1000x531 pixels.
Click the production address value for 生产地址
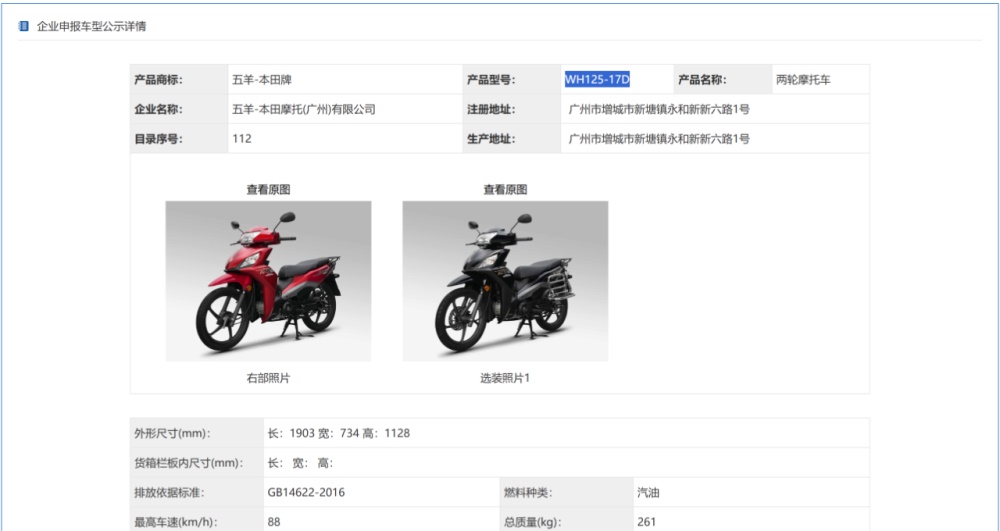(x=659, y=139)
